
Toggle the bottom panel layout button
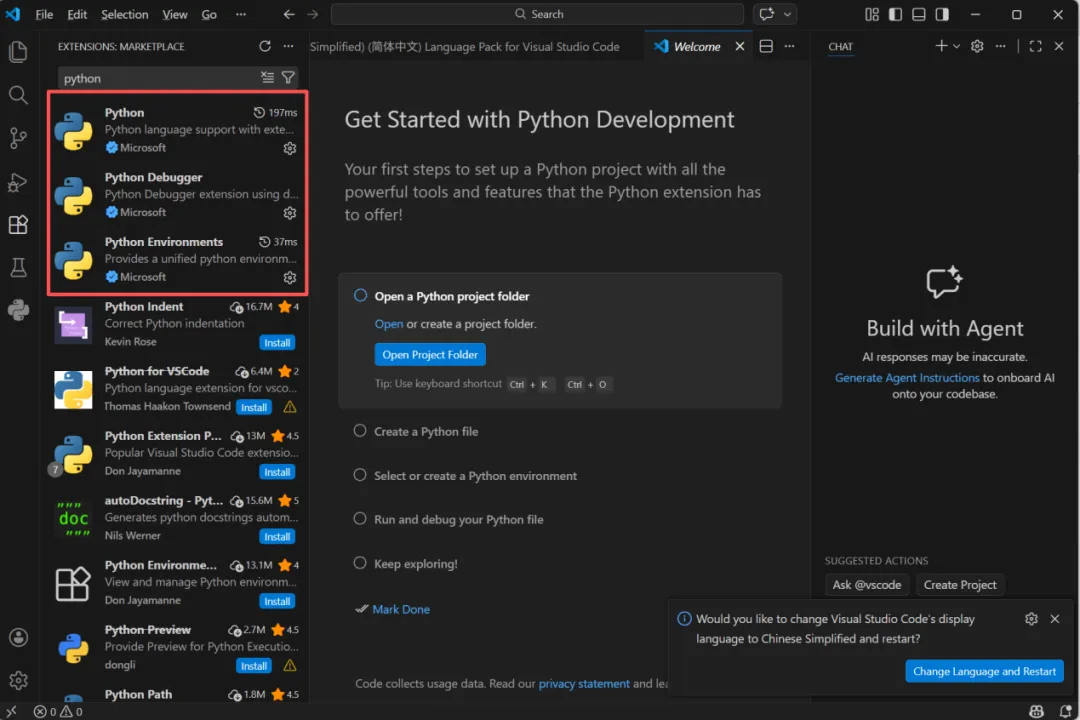point(918,15)
